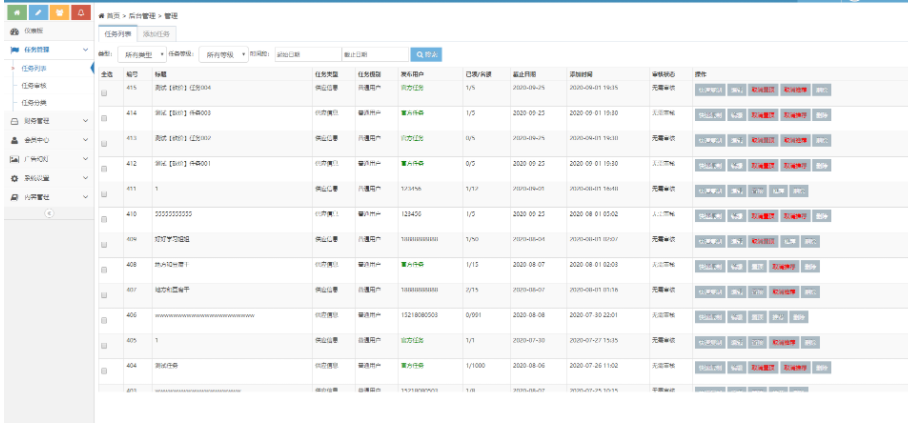Click the icon beside 内容管理

pyautogui.click(x=15, y=197)
